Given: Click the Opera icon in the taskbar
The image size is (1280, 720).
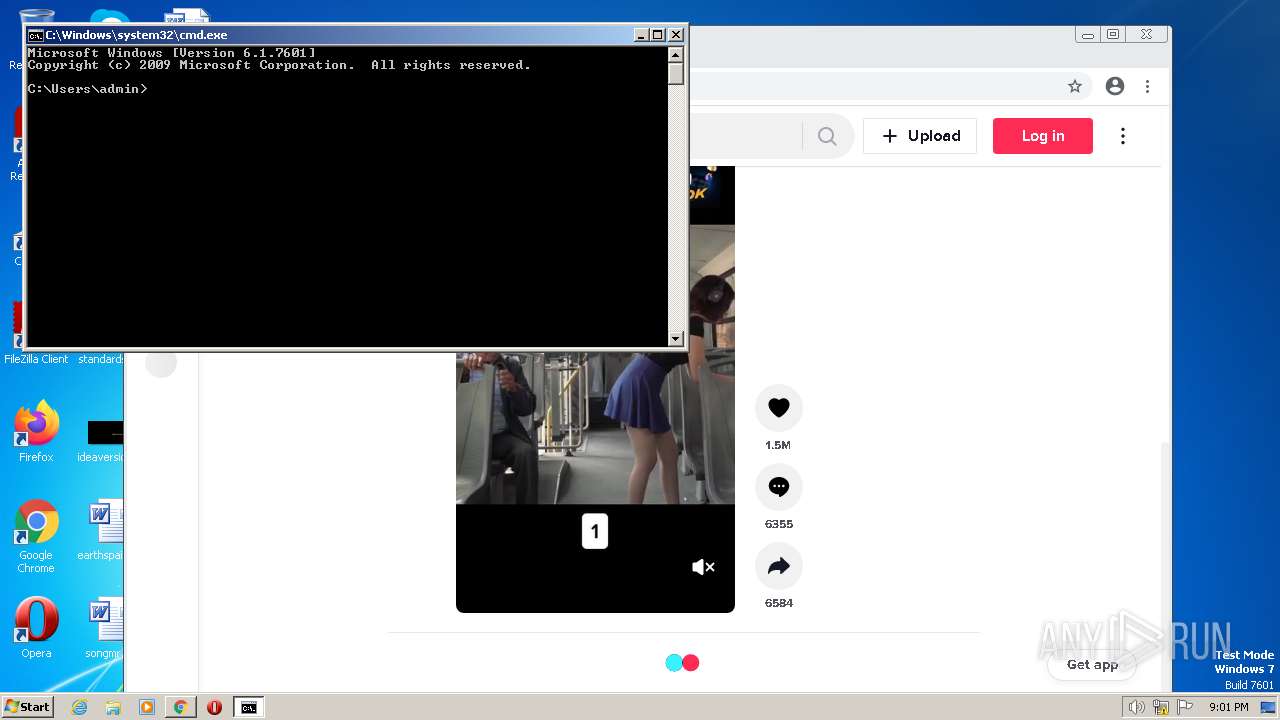Looking at the screenshot, I should [x=214, y=707].
